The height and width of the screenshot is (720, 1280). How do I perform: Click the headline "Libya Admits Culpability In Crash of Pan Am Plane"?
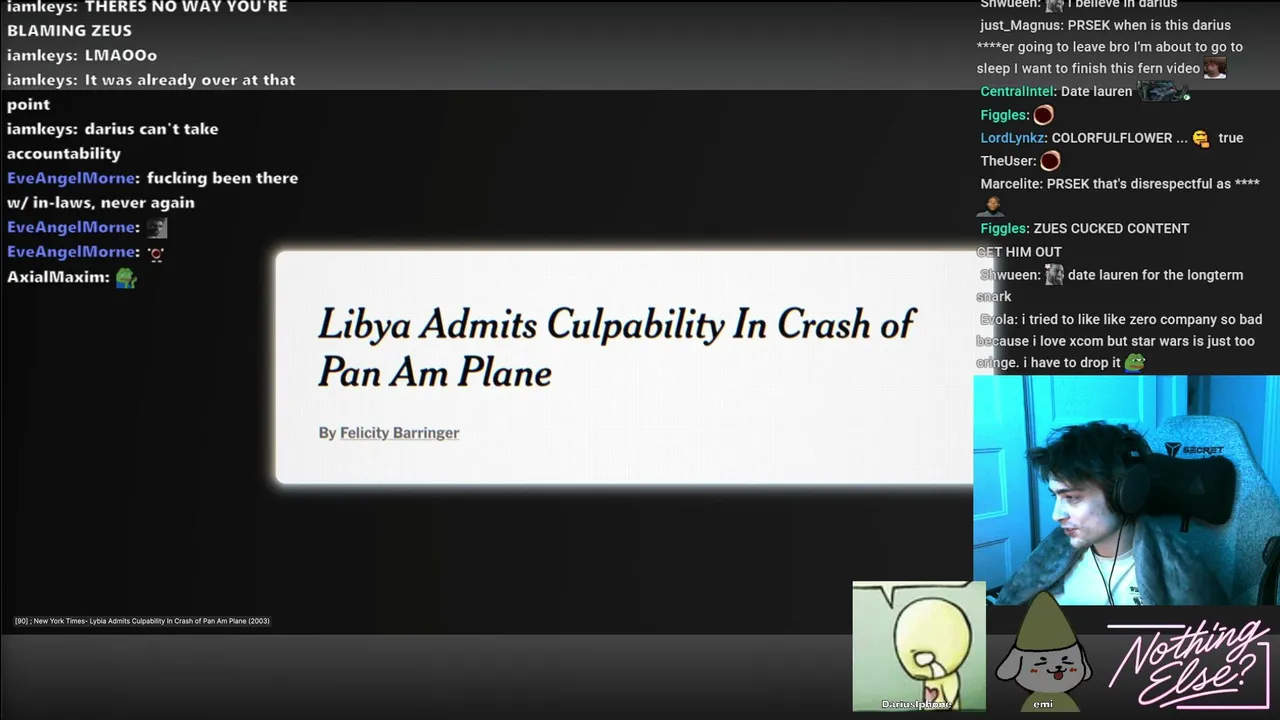click(x=616, y=347)
